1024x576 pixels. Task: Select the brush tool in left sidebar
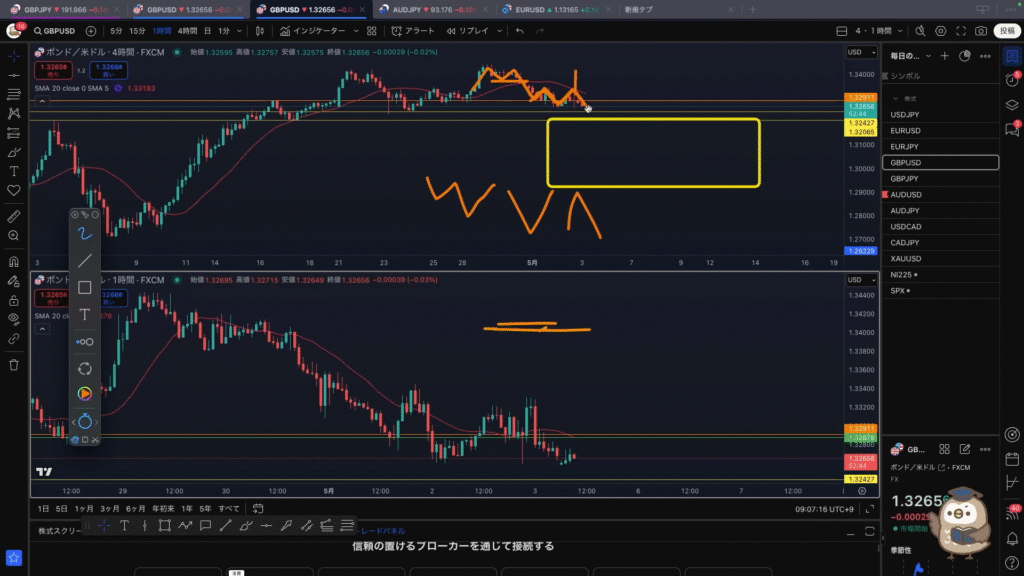point(14,152)
